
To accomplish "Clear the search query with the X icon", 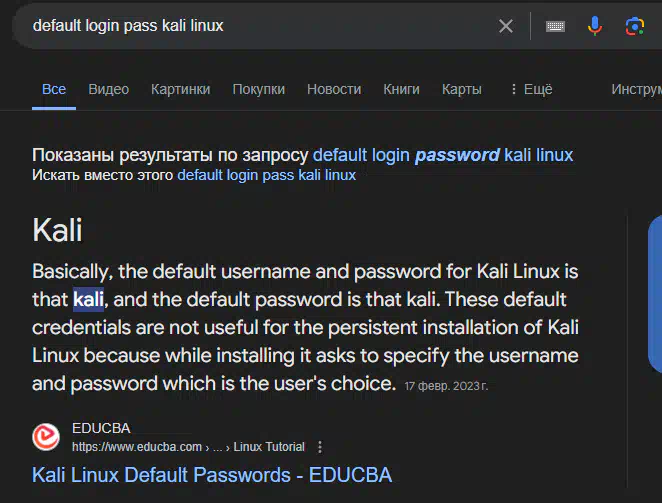I will tap(505, 26).
